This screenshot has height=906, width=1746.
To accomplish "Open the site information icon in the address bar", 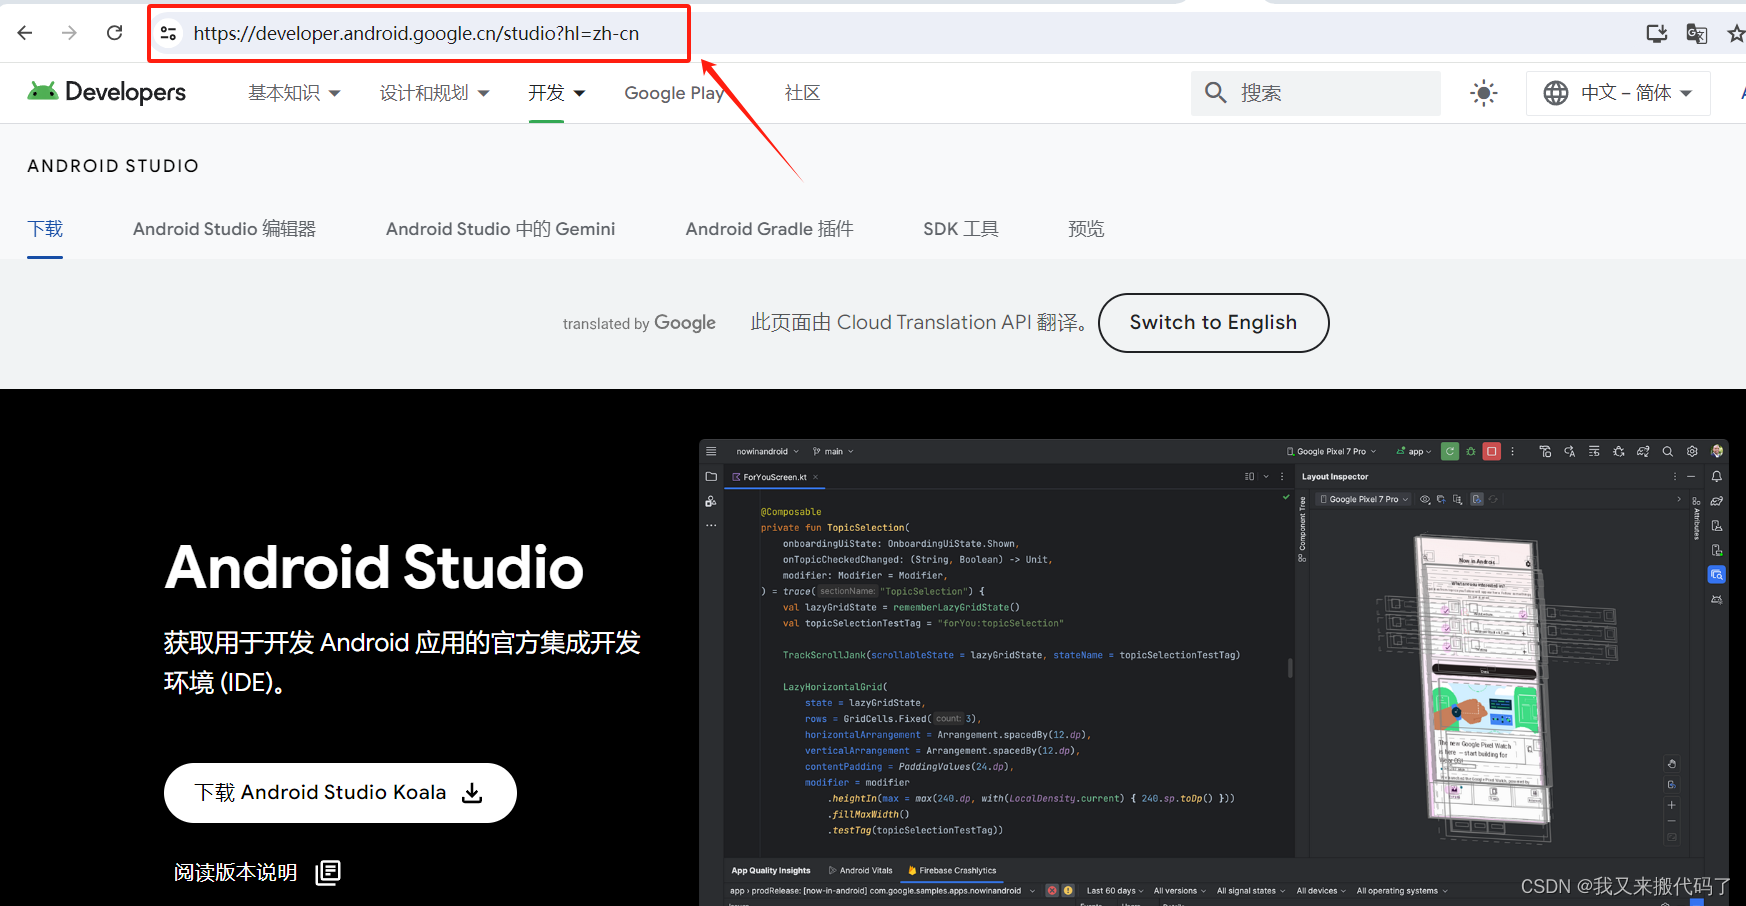I will [x=168, y=33].
